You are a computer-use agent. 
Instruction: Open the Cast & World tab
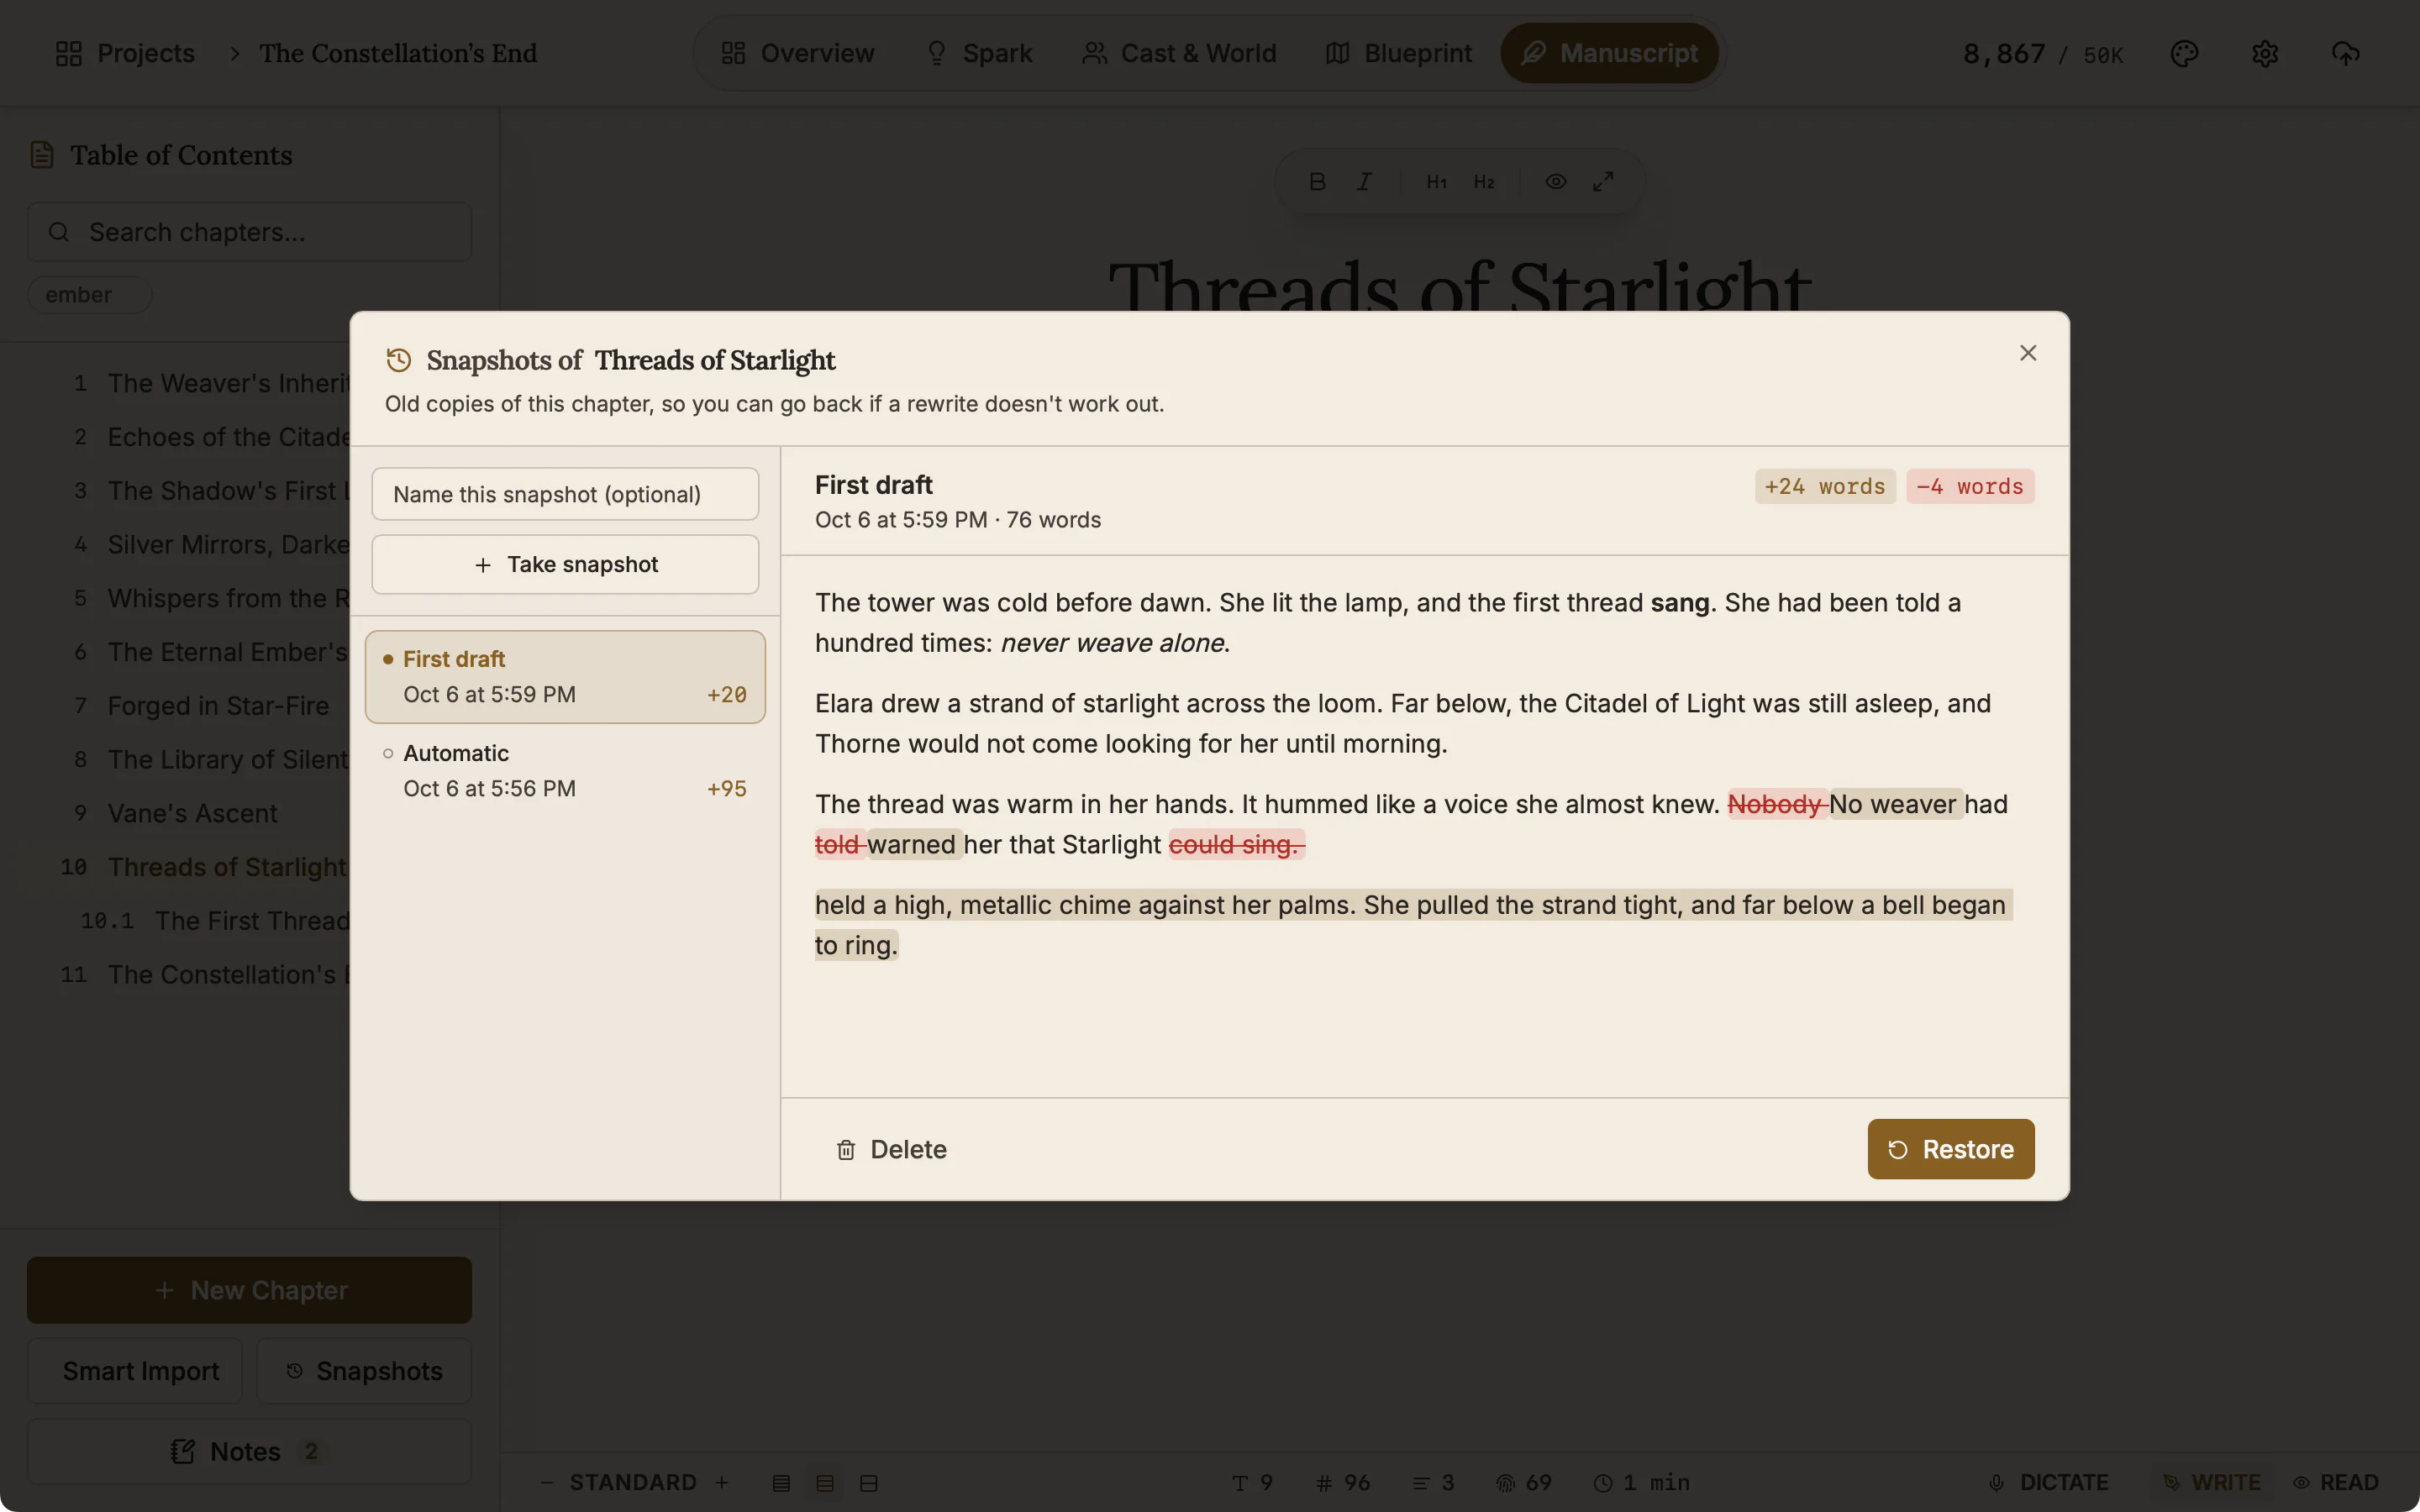[x=1179, y=53]
